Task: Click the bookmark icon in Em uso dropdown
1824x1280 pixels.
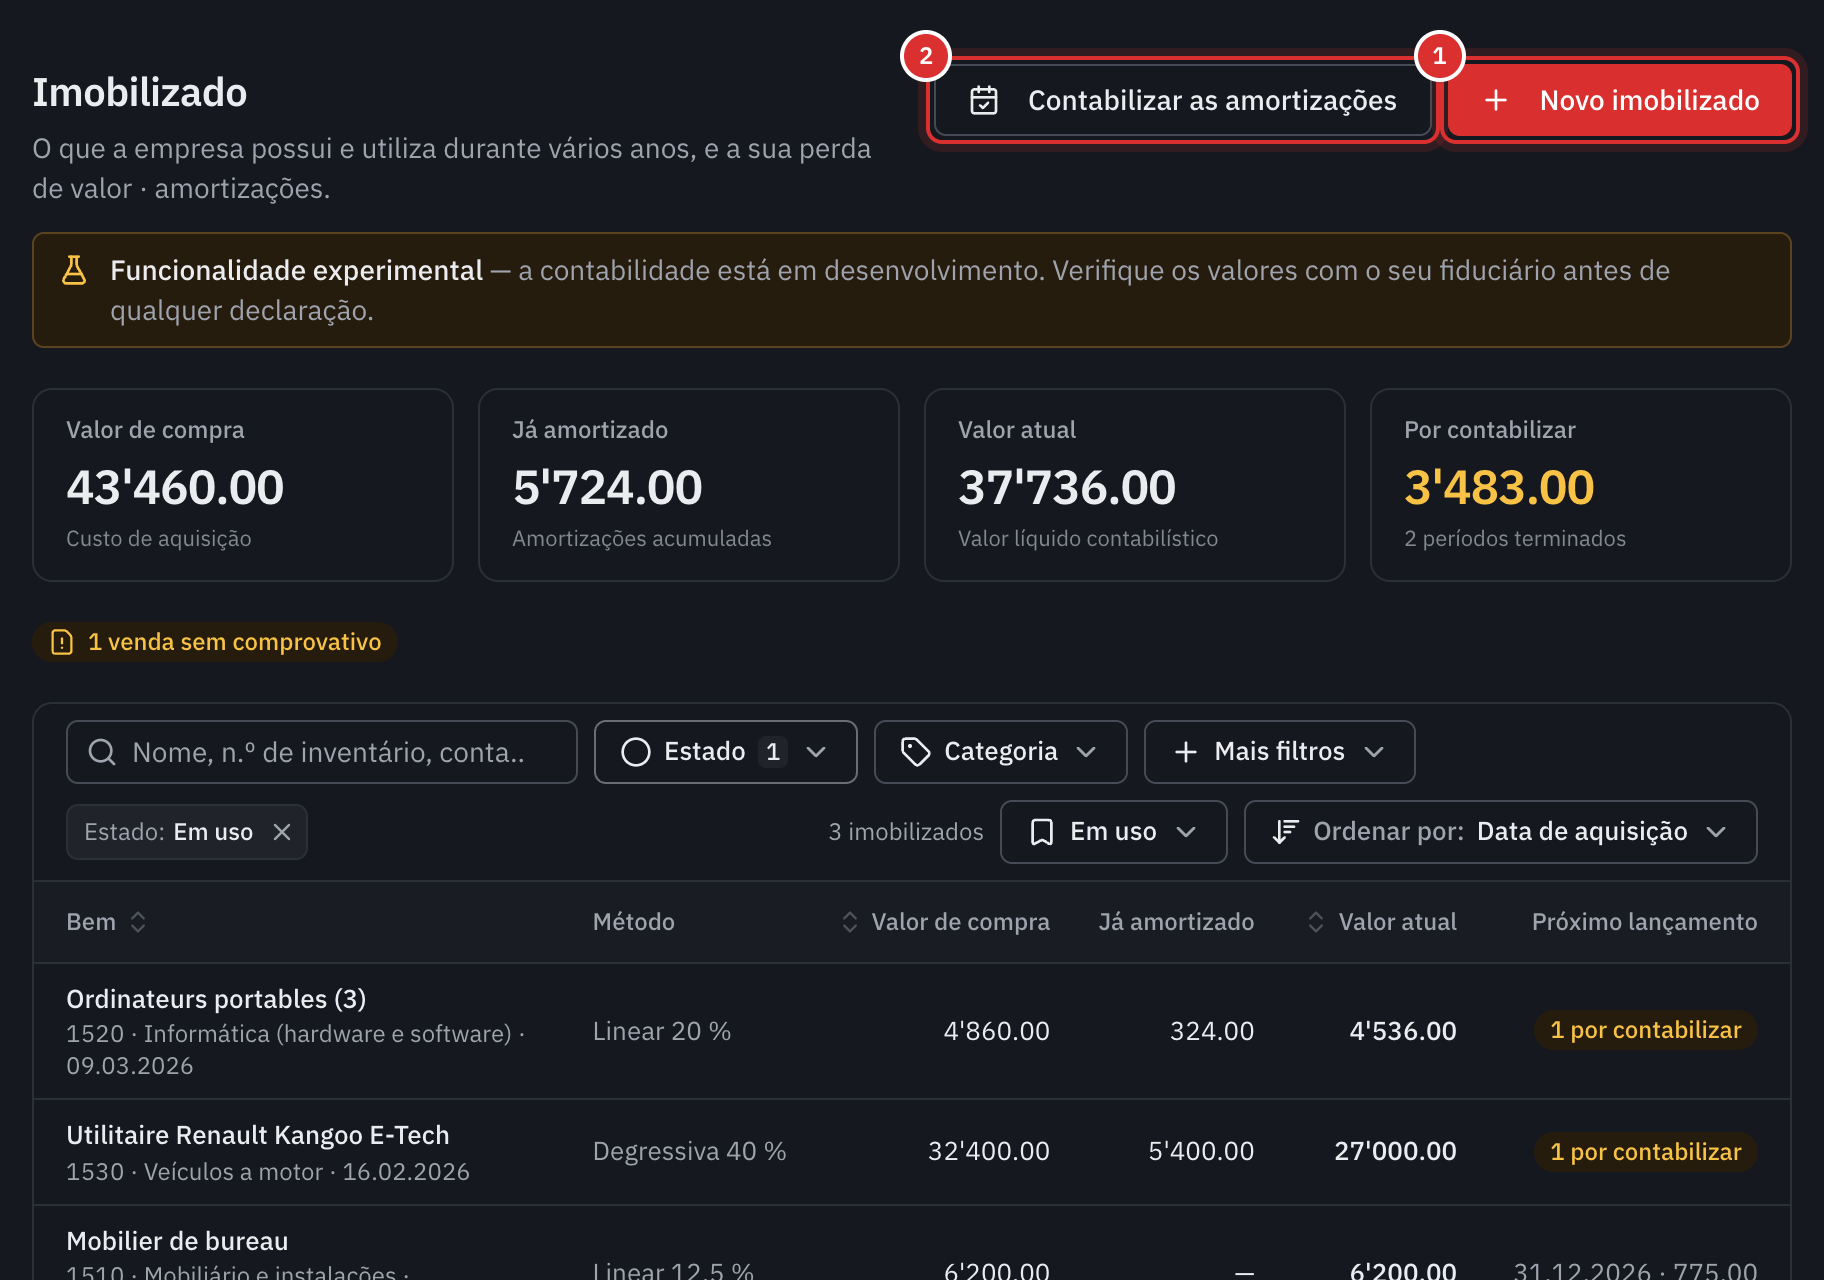Action: tap(1042, 832)
